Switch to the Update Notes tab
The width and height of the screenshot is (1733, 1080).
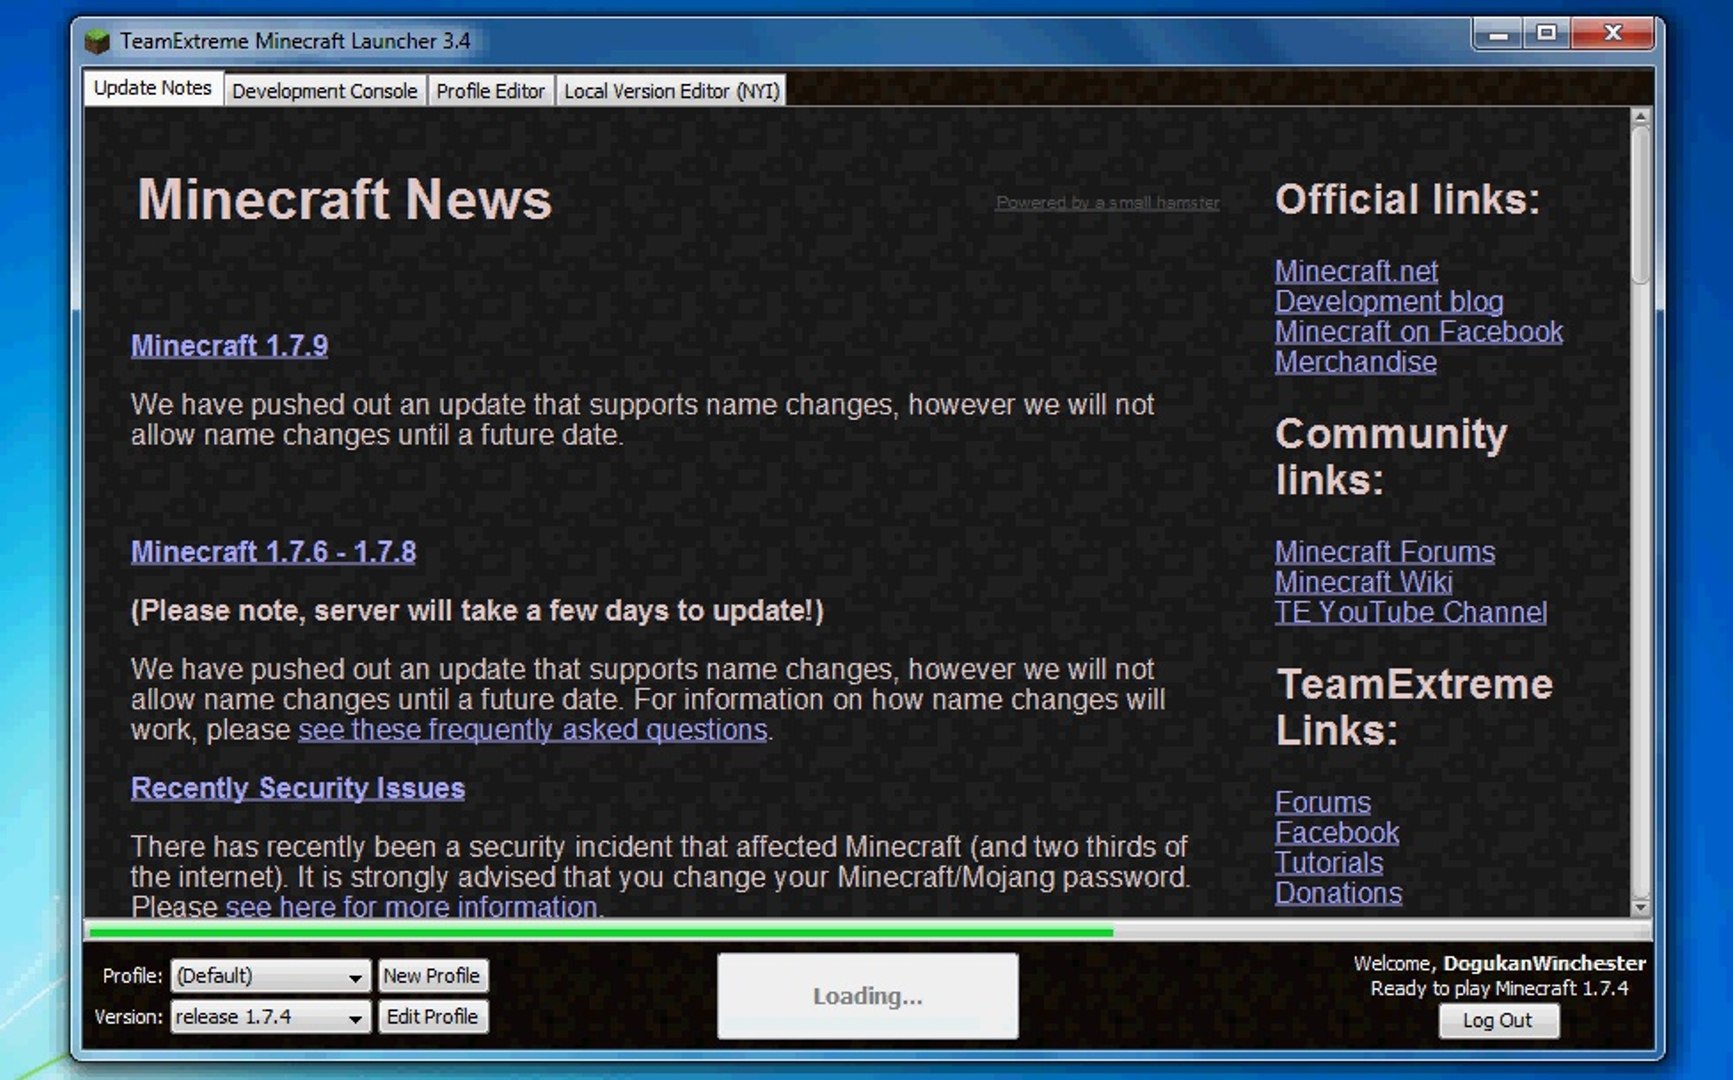tap(153, 88)
